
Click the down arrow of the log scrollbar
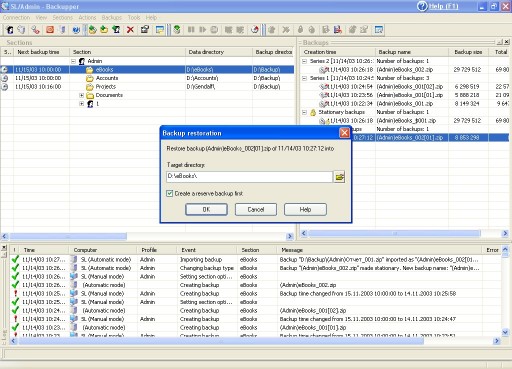click(505, 332)
